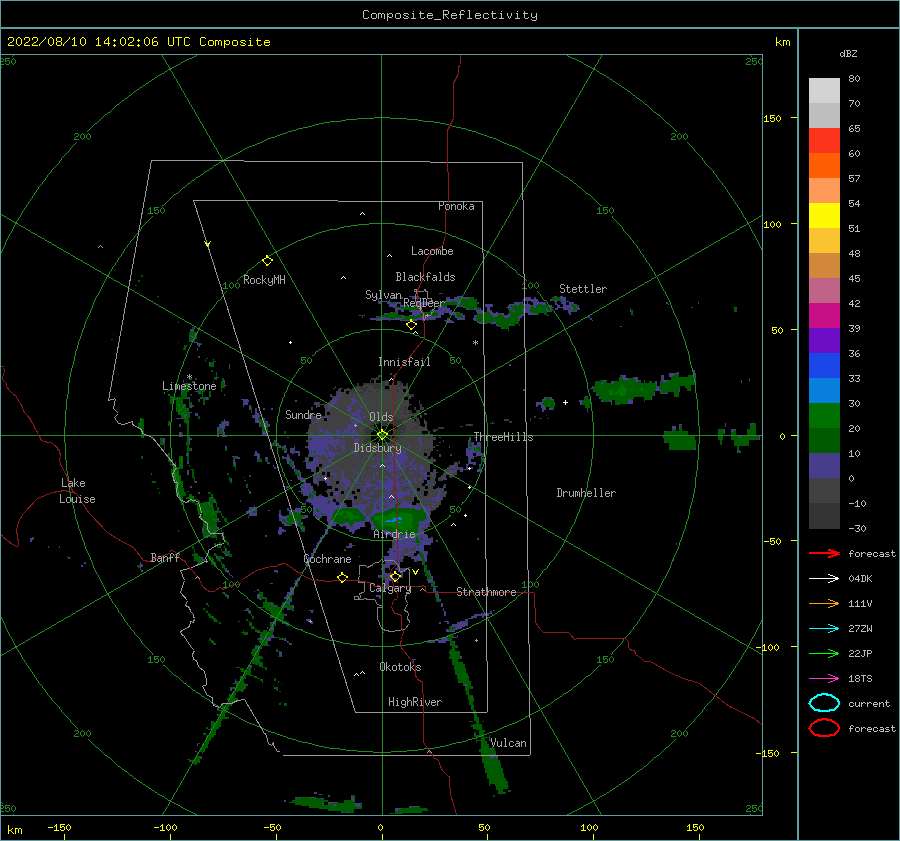The width and height of the screenshot is (900, 841).
Task: Click the red forecast arrow legend icon
Action: (x=824, y=553)
